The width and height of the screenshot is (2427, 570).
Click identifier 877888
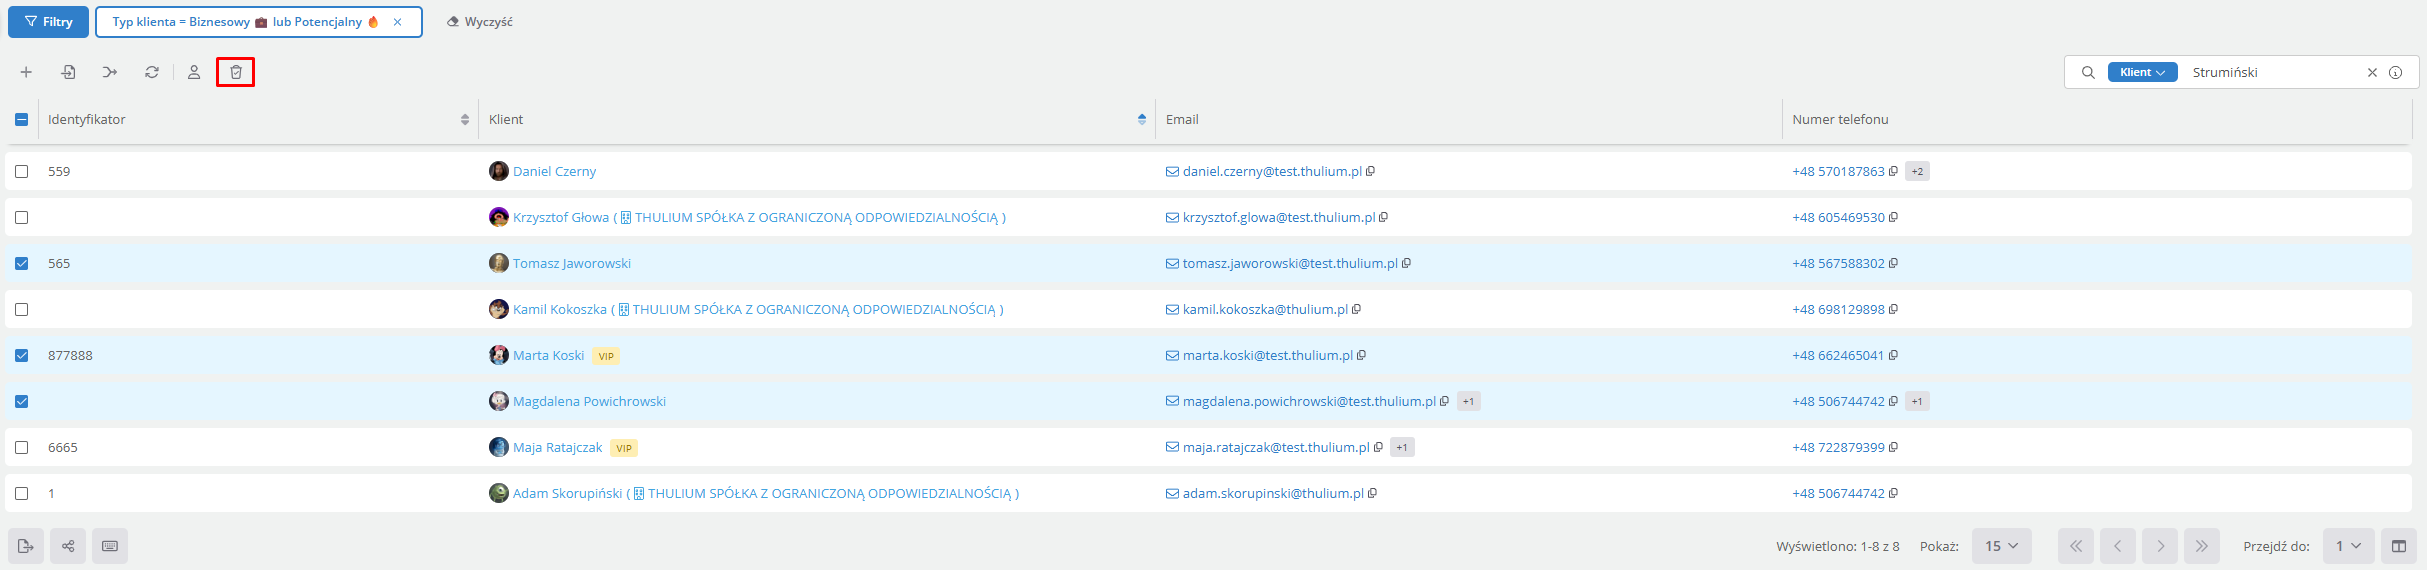(x=70, y=355)
